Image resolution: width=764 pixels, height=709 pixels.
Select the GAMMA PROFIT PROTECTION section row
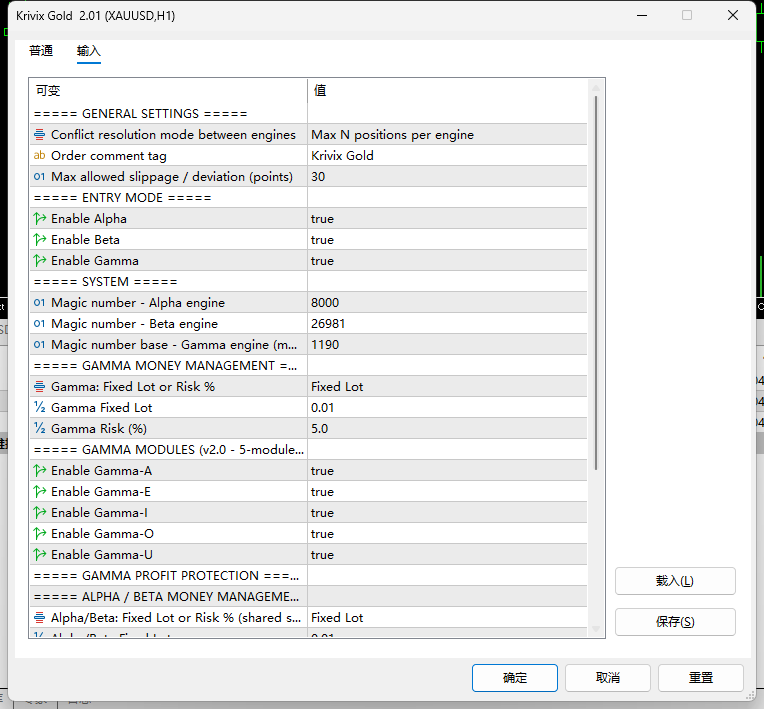[308, 575]
